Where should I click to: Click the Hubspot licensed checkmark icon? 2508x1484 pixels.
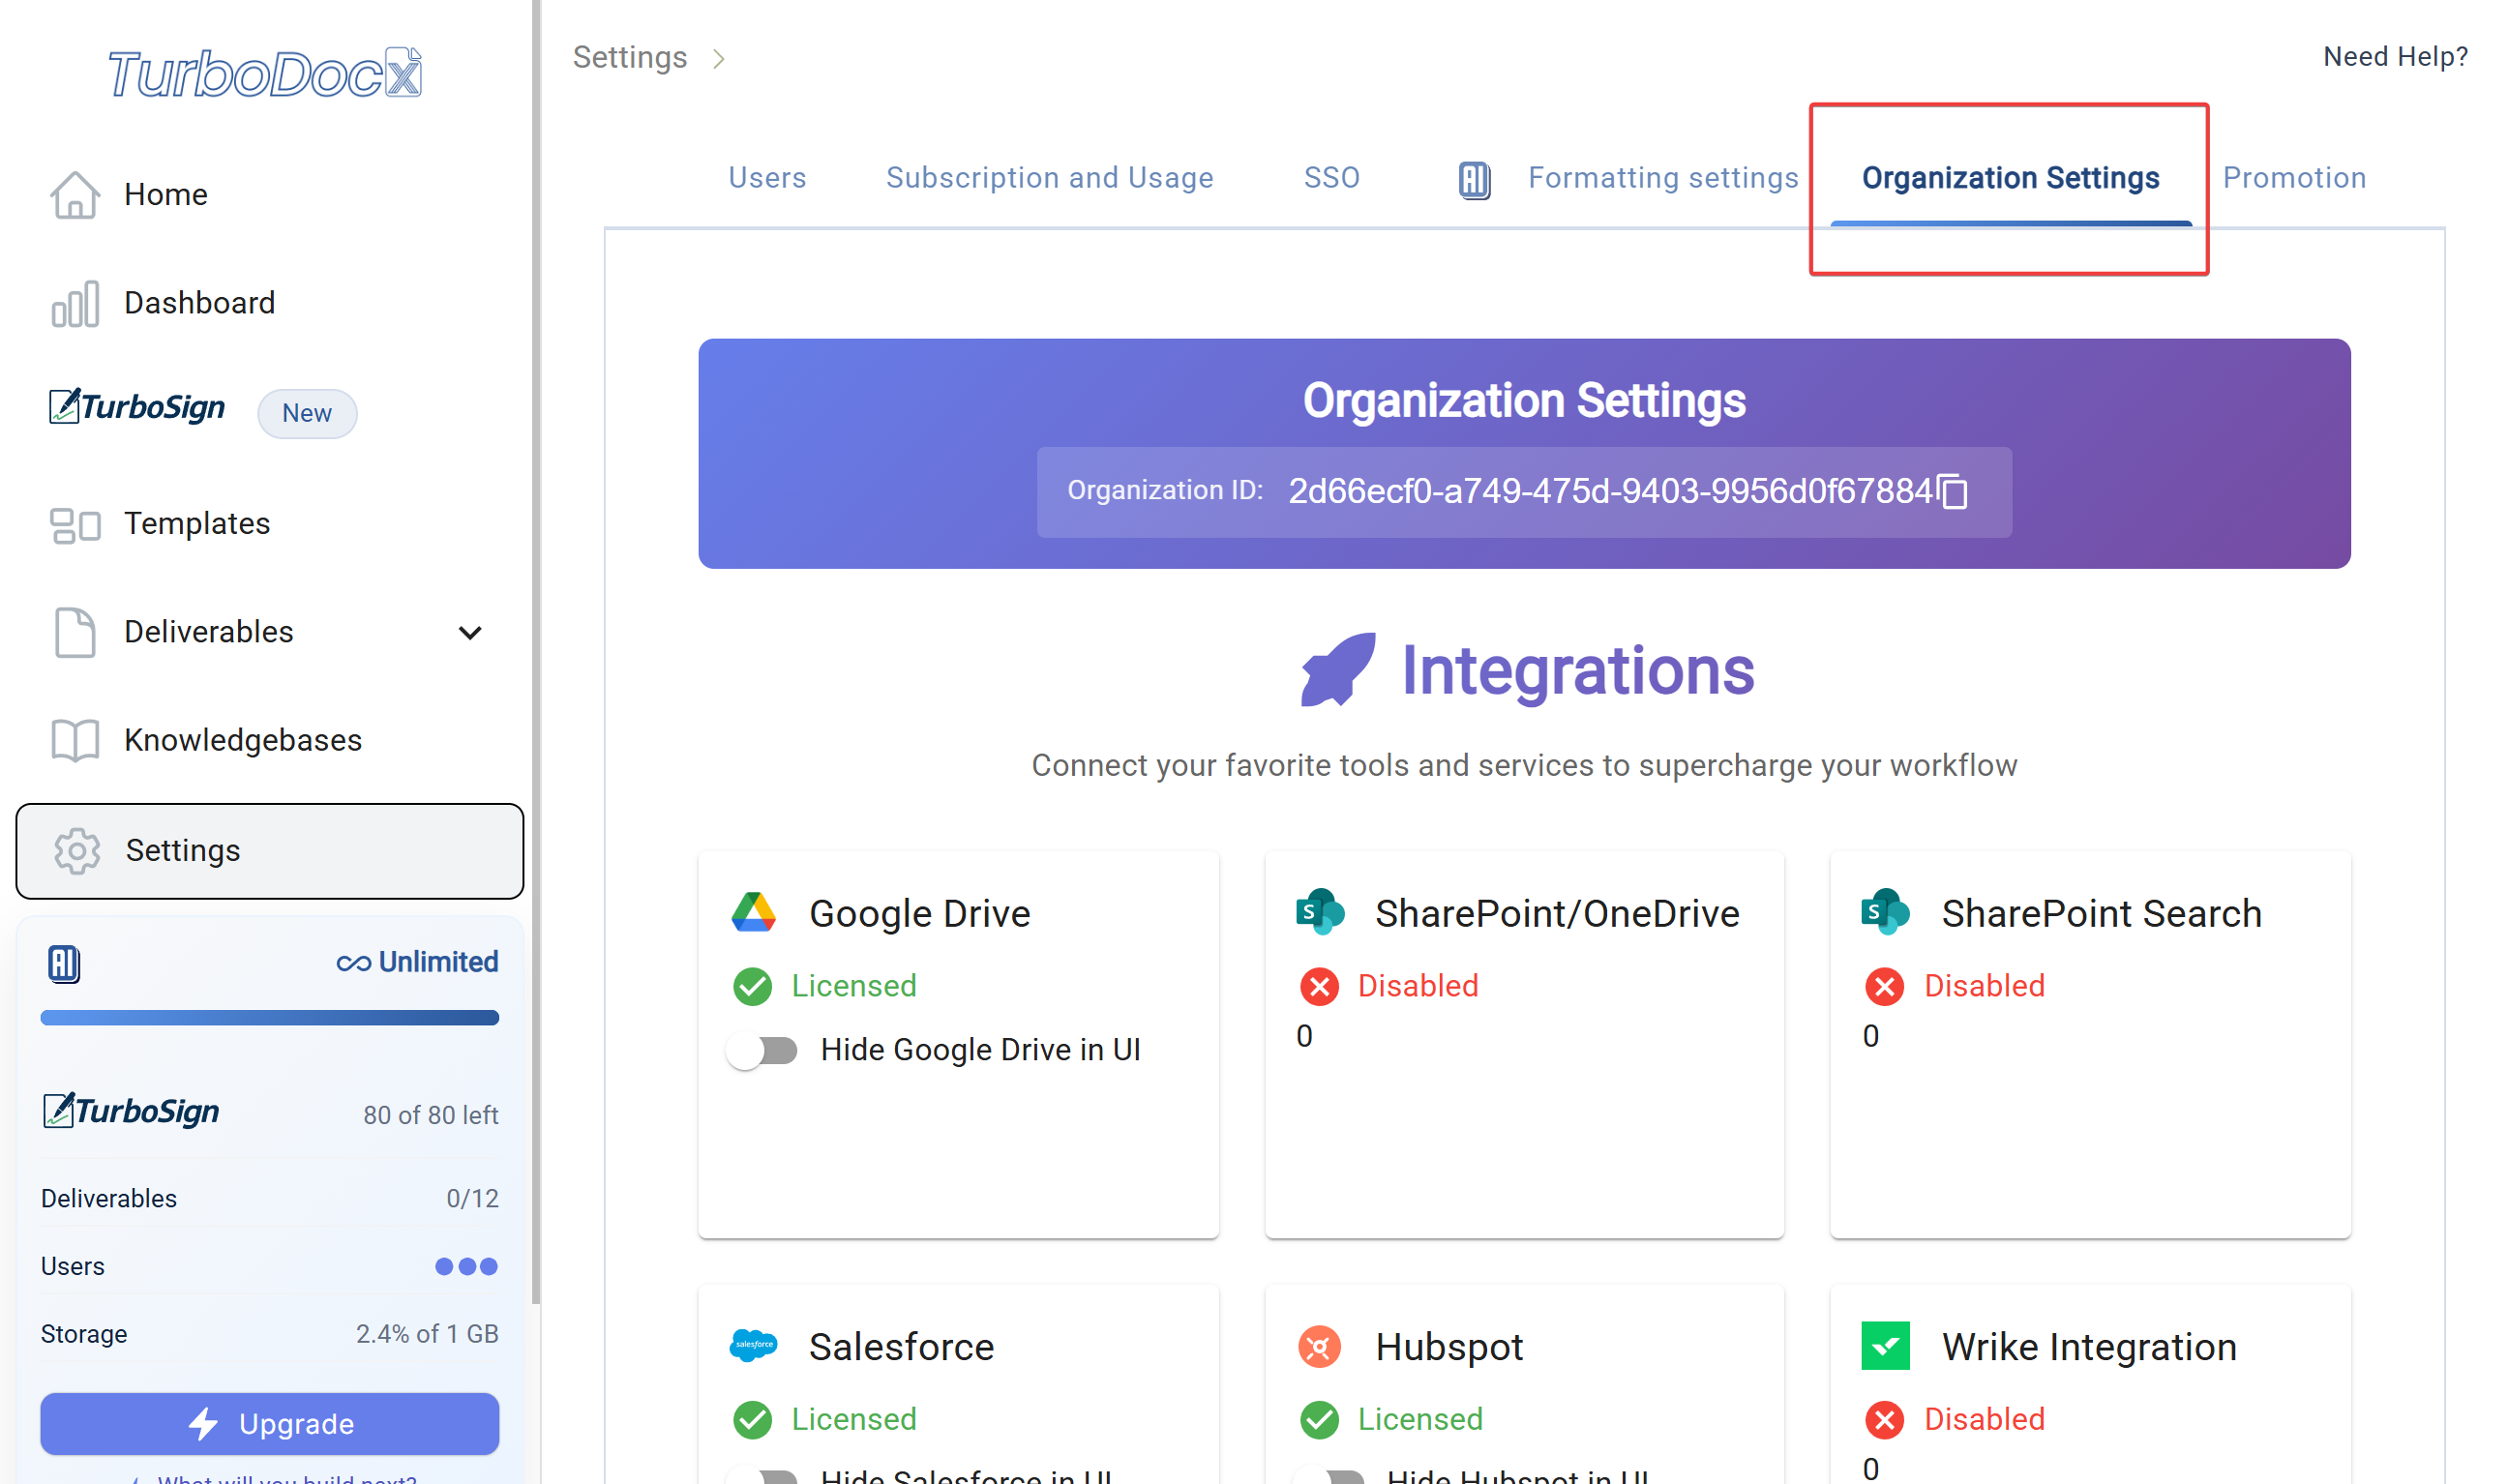1319,1419
